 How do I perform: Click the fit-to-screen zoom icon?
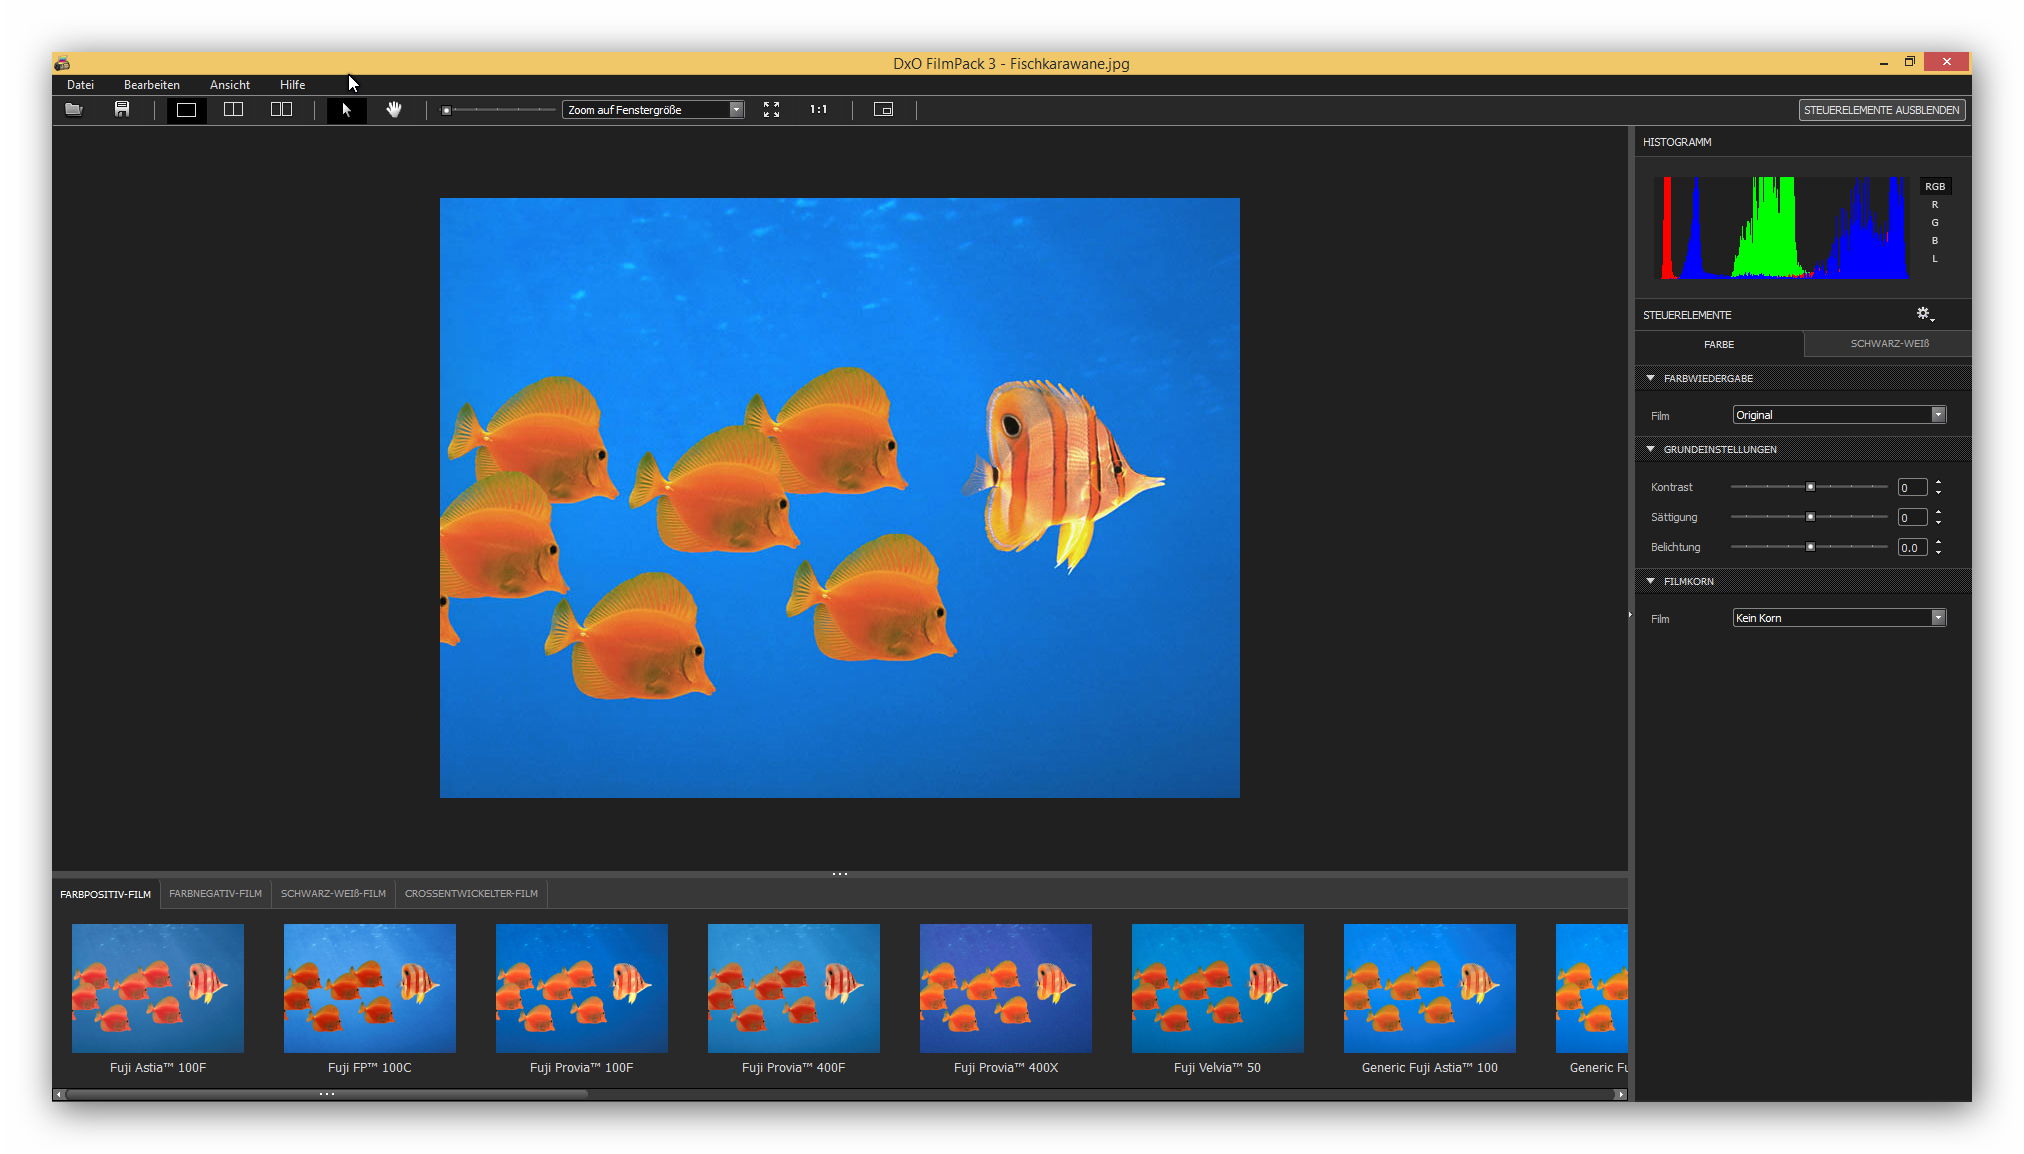[x=771, y=110]
